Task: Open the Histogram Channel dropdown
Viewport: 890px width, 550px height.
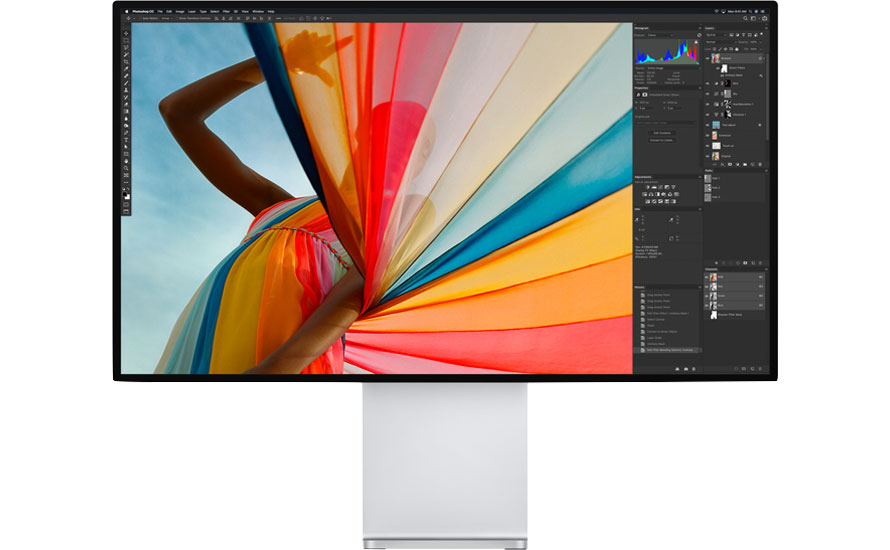Action: [x=660, y=35]
